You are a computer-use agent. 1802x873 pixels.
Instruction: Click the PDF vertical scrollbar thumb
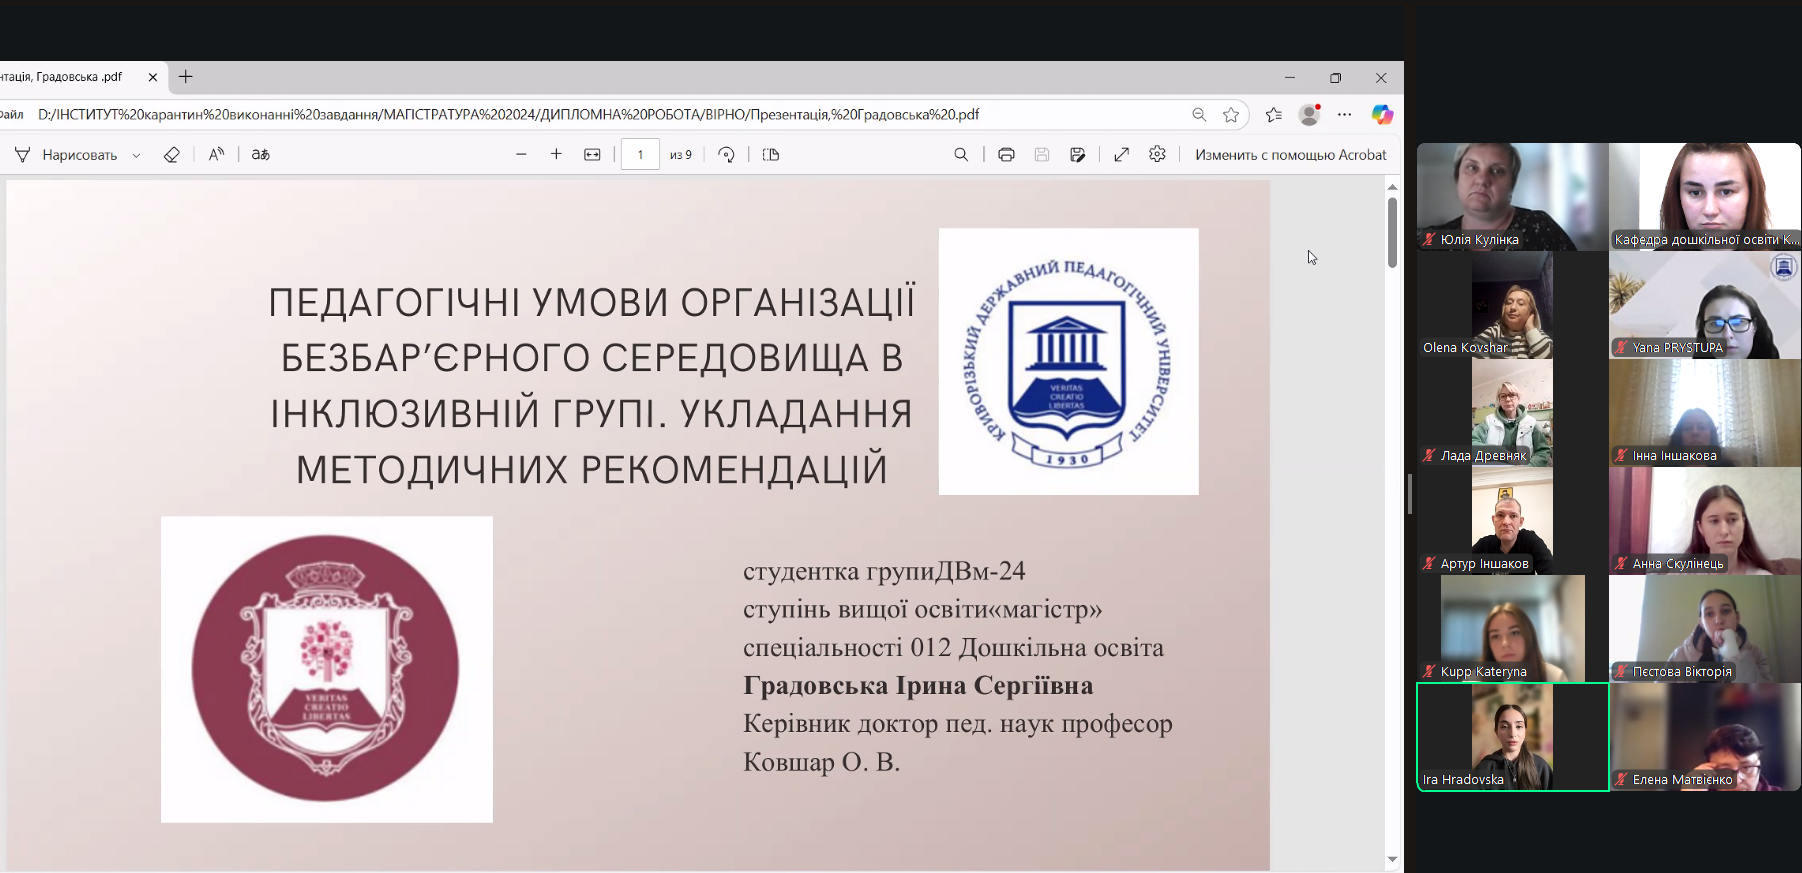(x=1392, y=233)
